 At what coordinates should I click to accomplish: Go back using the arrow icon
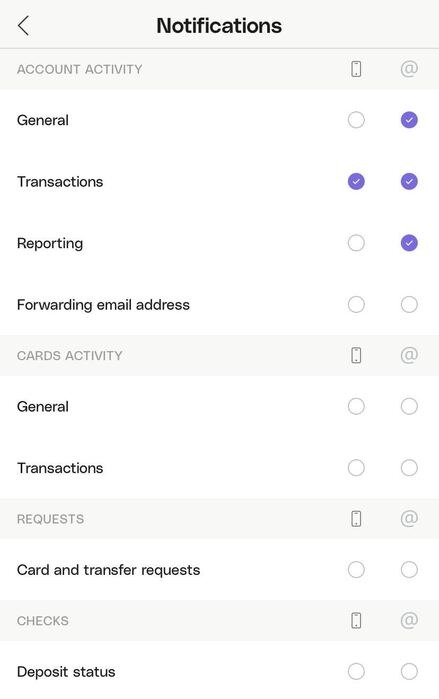pyautogui.click(x=23, y=25)
